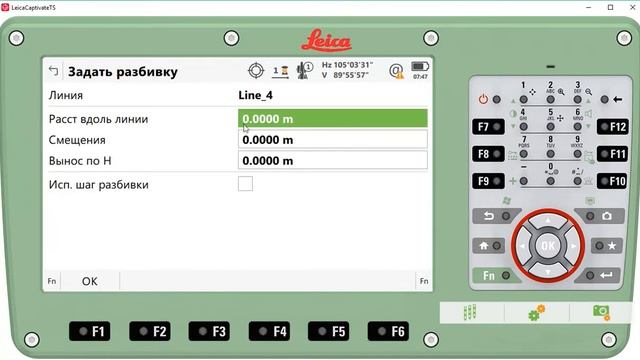This screenshot has height=360, width=640.
Task: Click the F1 function key
Action: click(90, 331)
